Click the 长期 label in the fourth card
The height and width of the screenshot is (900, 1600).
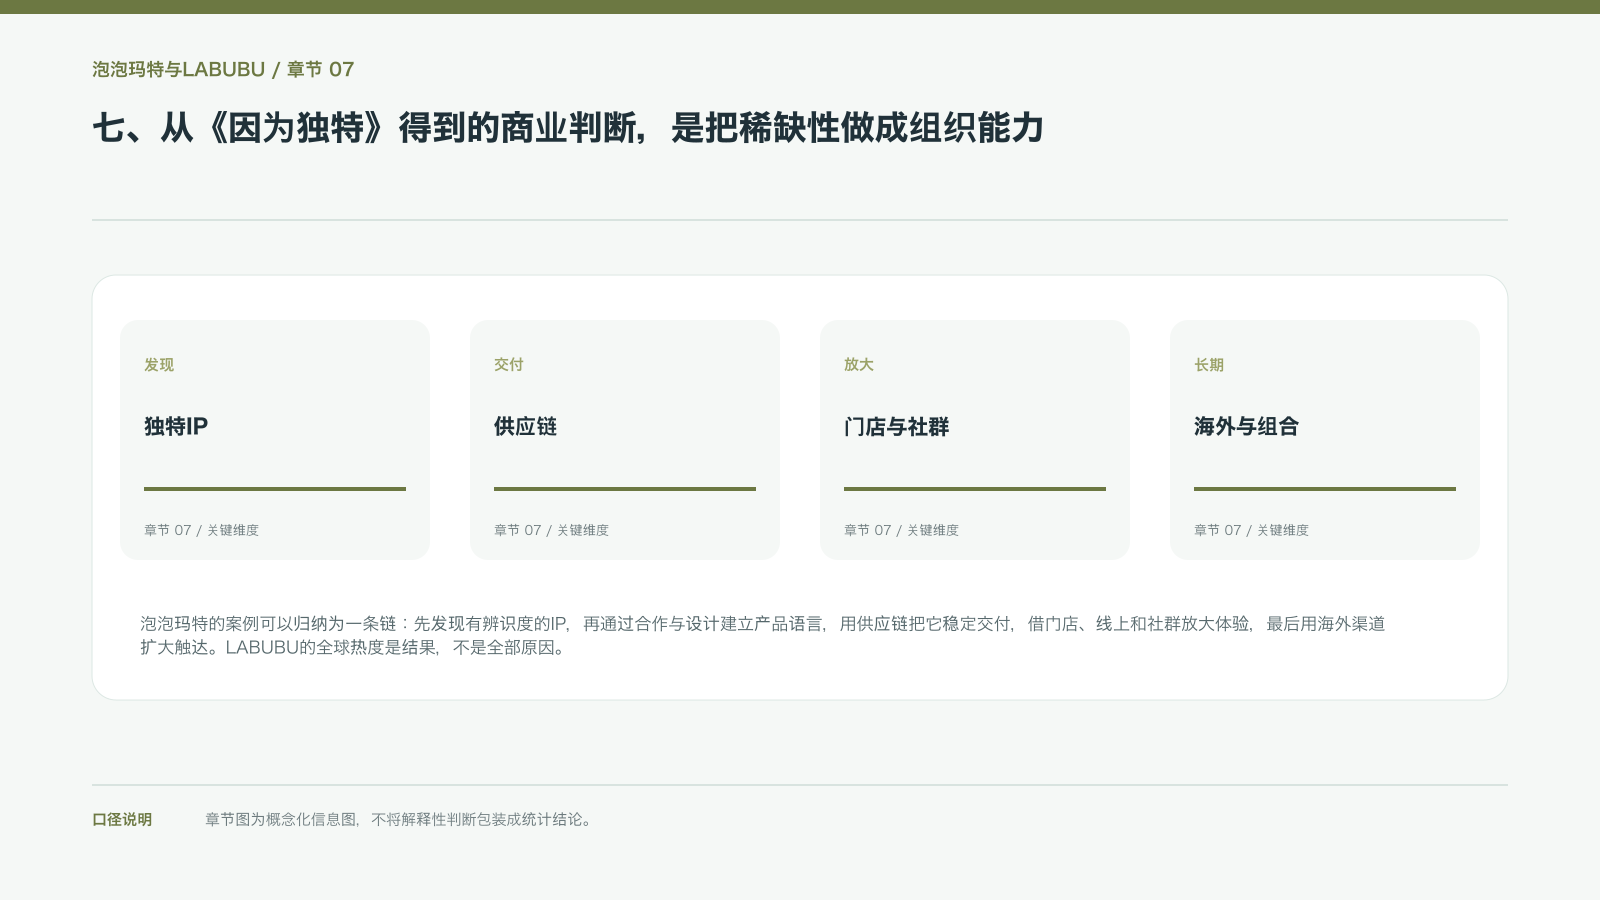(x=1209, y=365)
